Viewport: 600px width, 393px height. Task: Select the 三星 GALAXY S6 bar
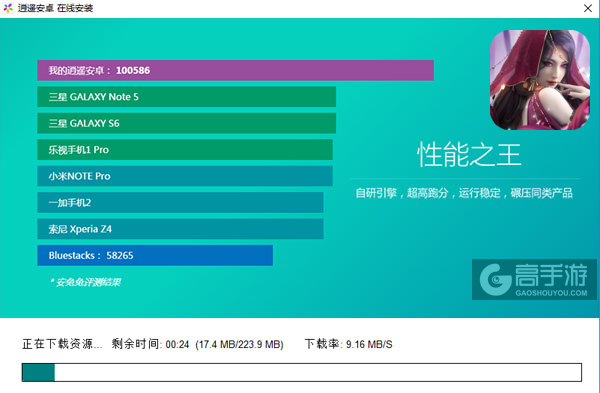[187, 123]
